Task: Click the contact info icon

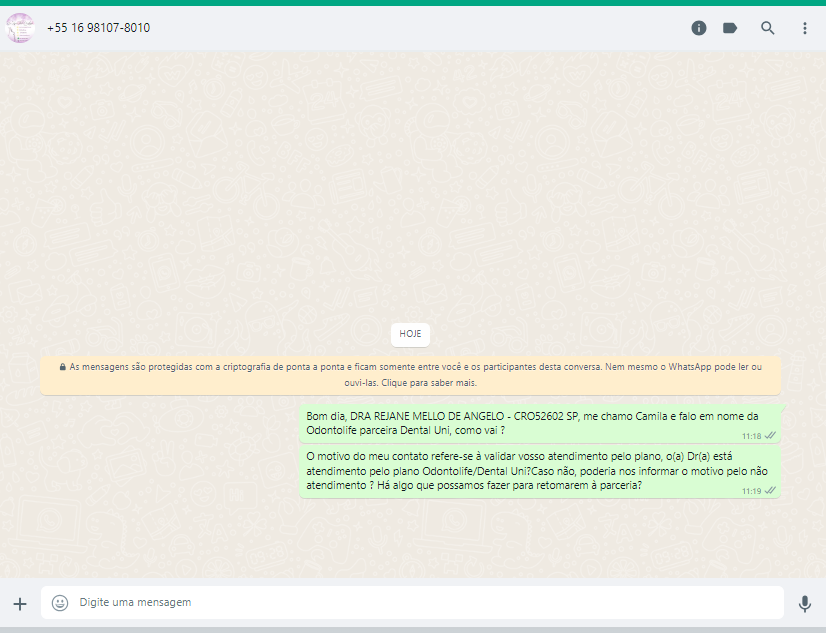Action: click(699, 28)
